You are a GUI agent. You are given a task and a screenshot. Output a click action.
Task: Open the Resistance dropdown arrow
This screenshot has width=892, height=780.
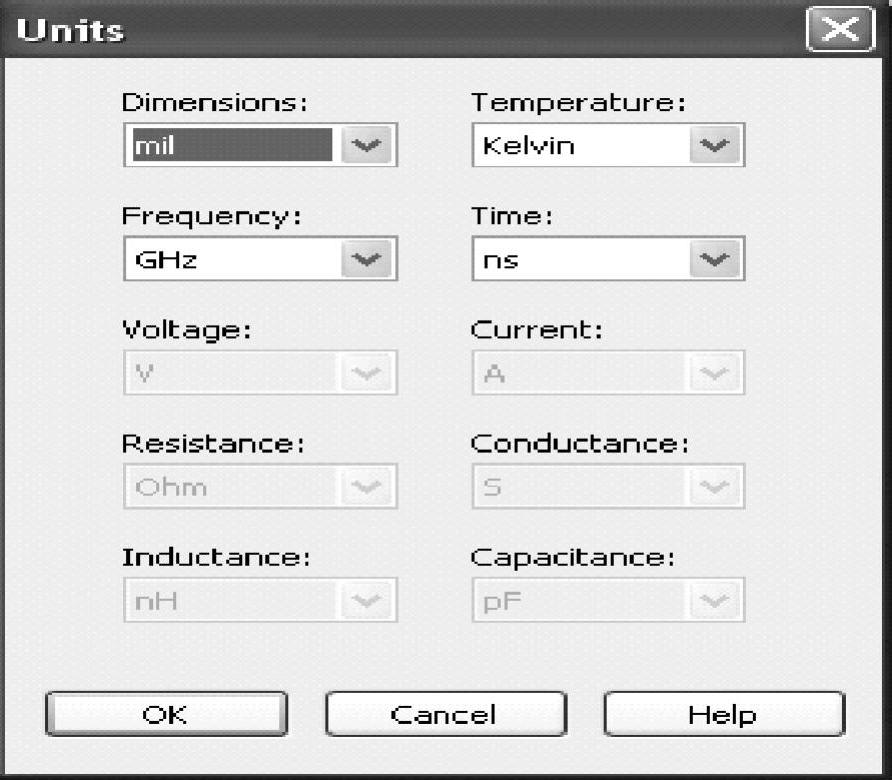368,487
